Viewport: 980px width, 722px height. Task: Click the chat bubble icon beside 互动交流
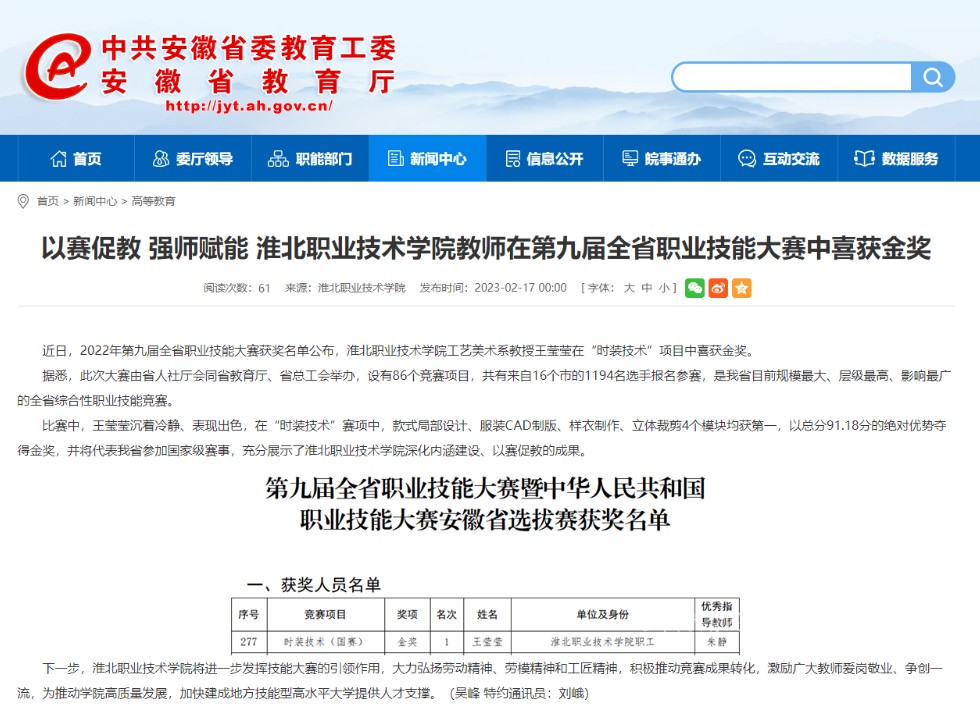click(747, 159)
